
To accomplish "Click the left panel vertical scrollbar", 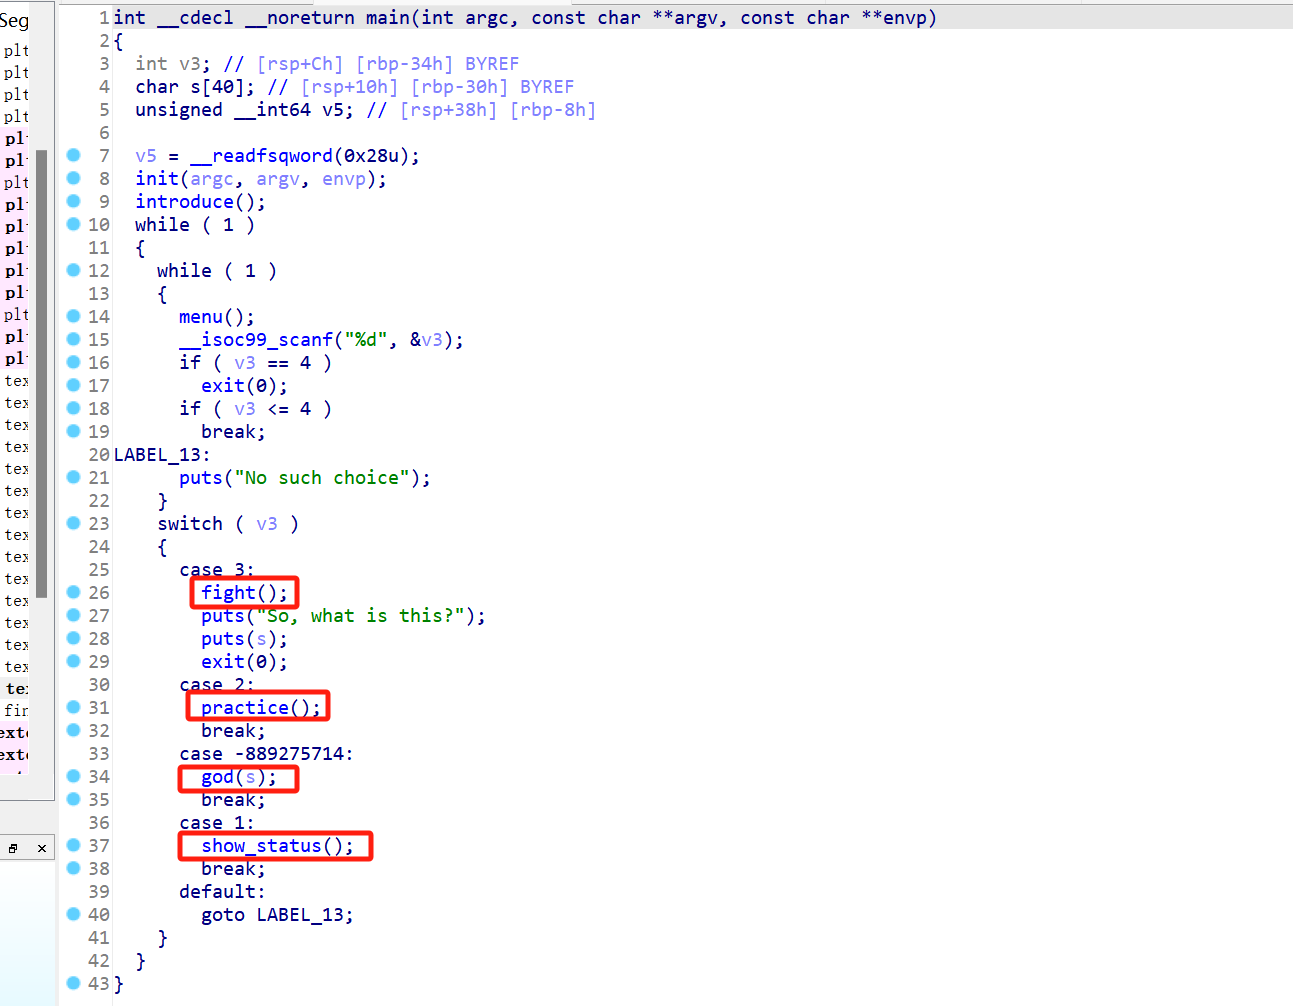I will point(41,370).
